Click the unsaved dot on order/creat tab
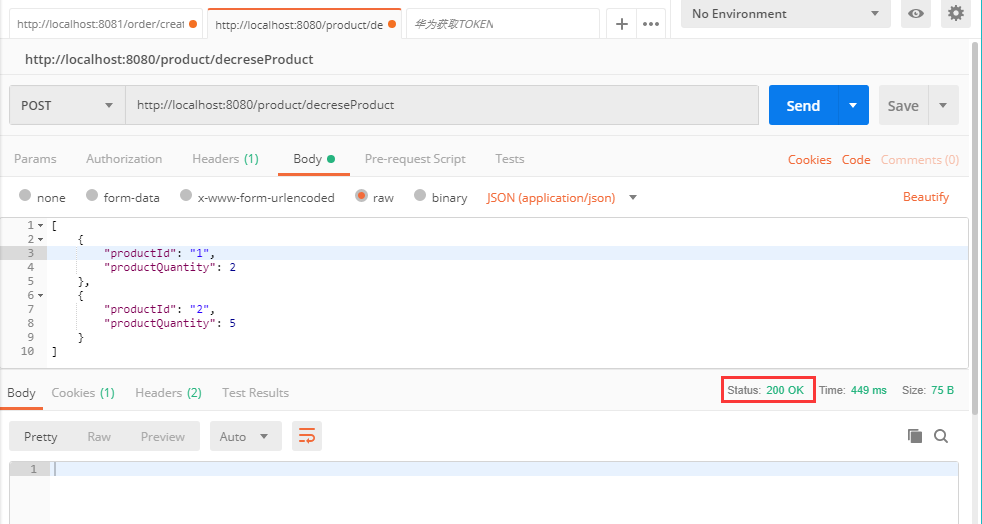Image resolution: width=982 pixels, height=524 pixels. pyautogui.click(x=193, y=24)
